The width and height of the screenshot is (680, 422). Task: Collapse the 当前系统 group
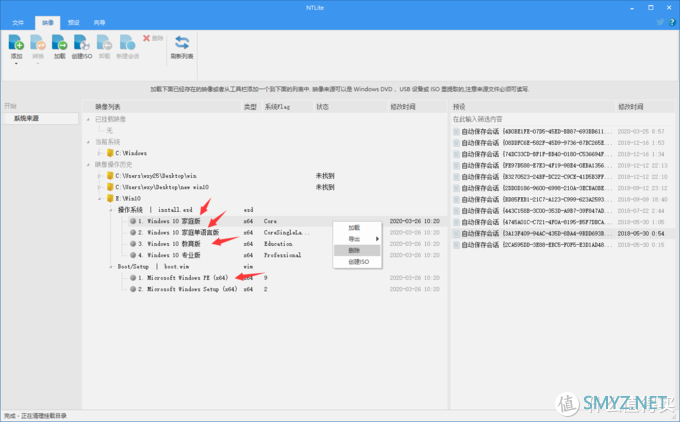click(88, 142)
